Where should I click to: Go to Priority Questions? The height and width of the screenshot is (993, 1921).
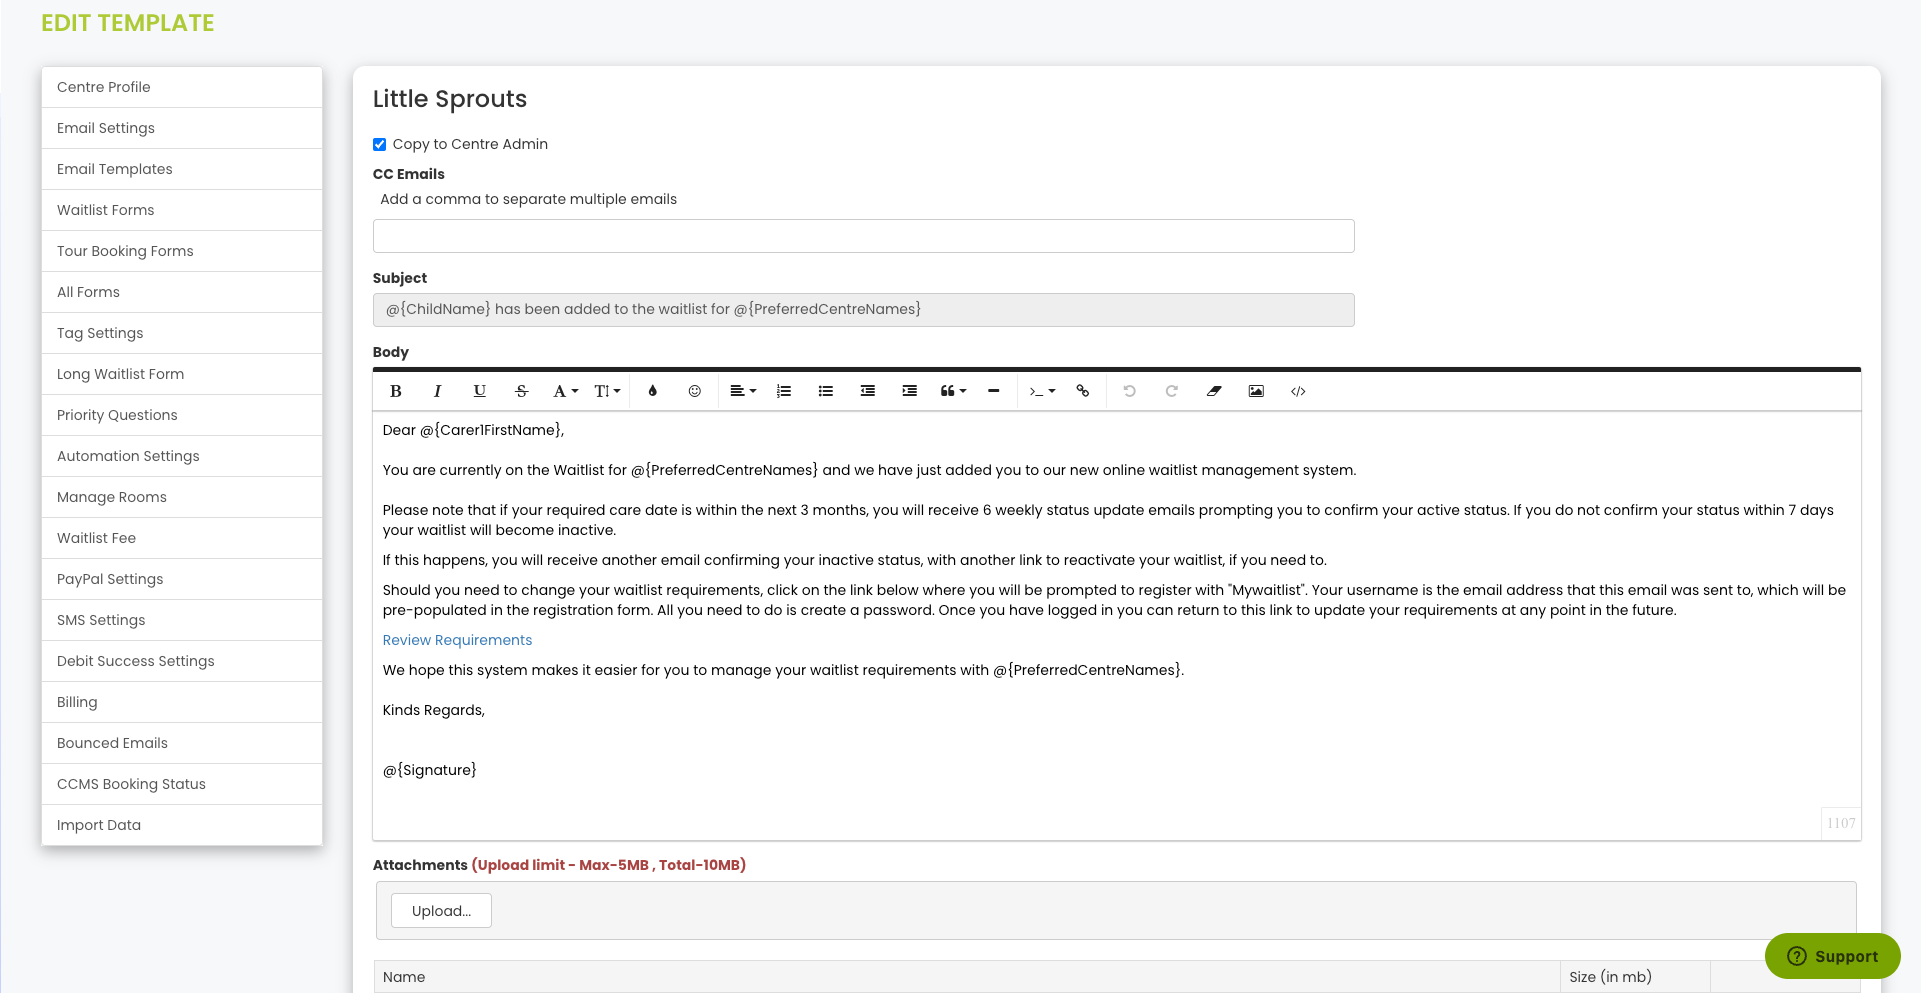click(x=182, y=415)
